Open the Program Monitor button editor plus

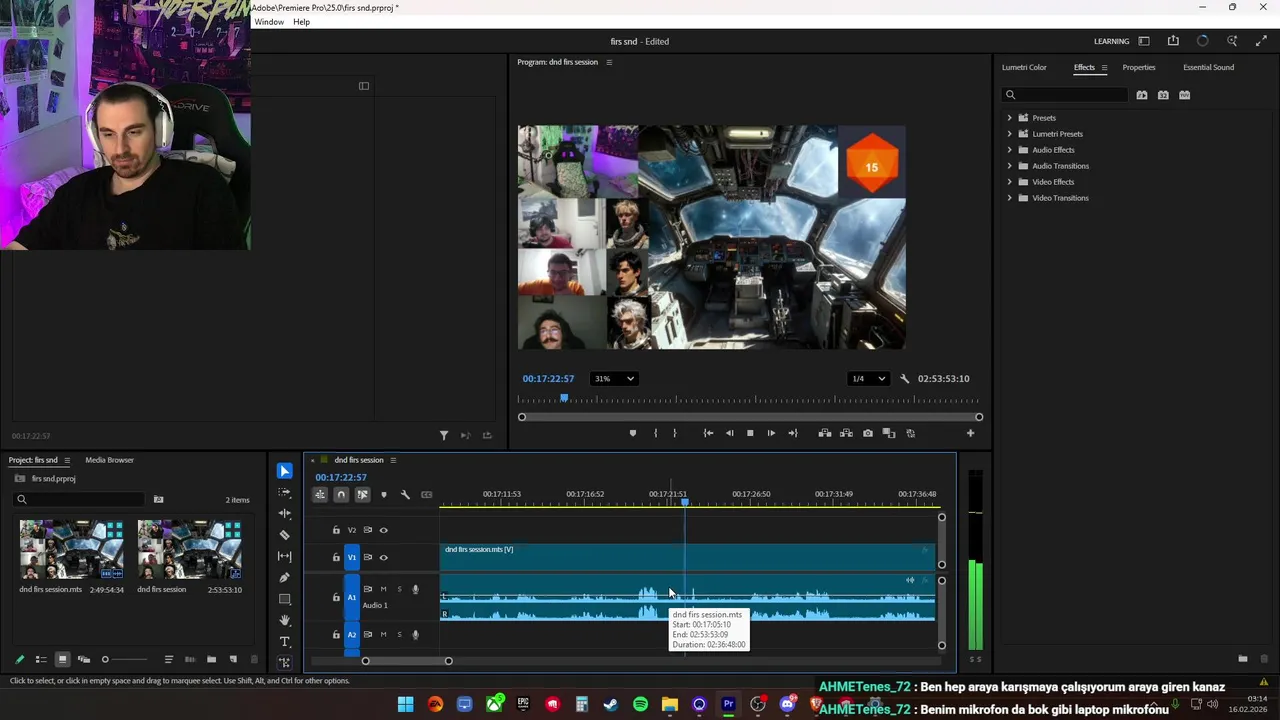pyautogui.click(x=970, y=433)
